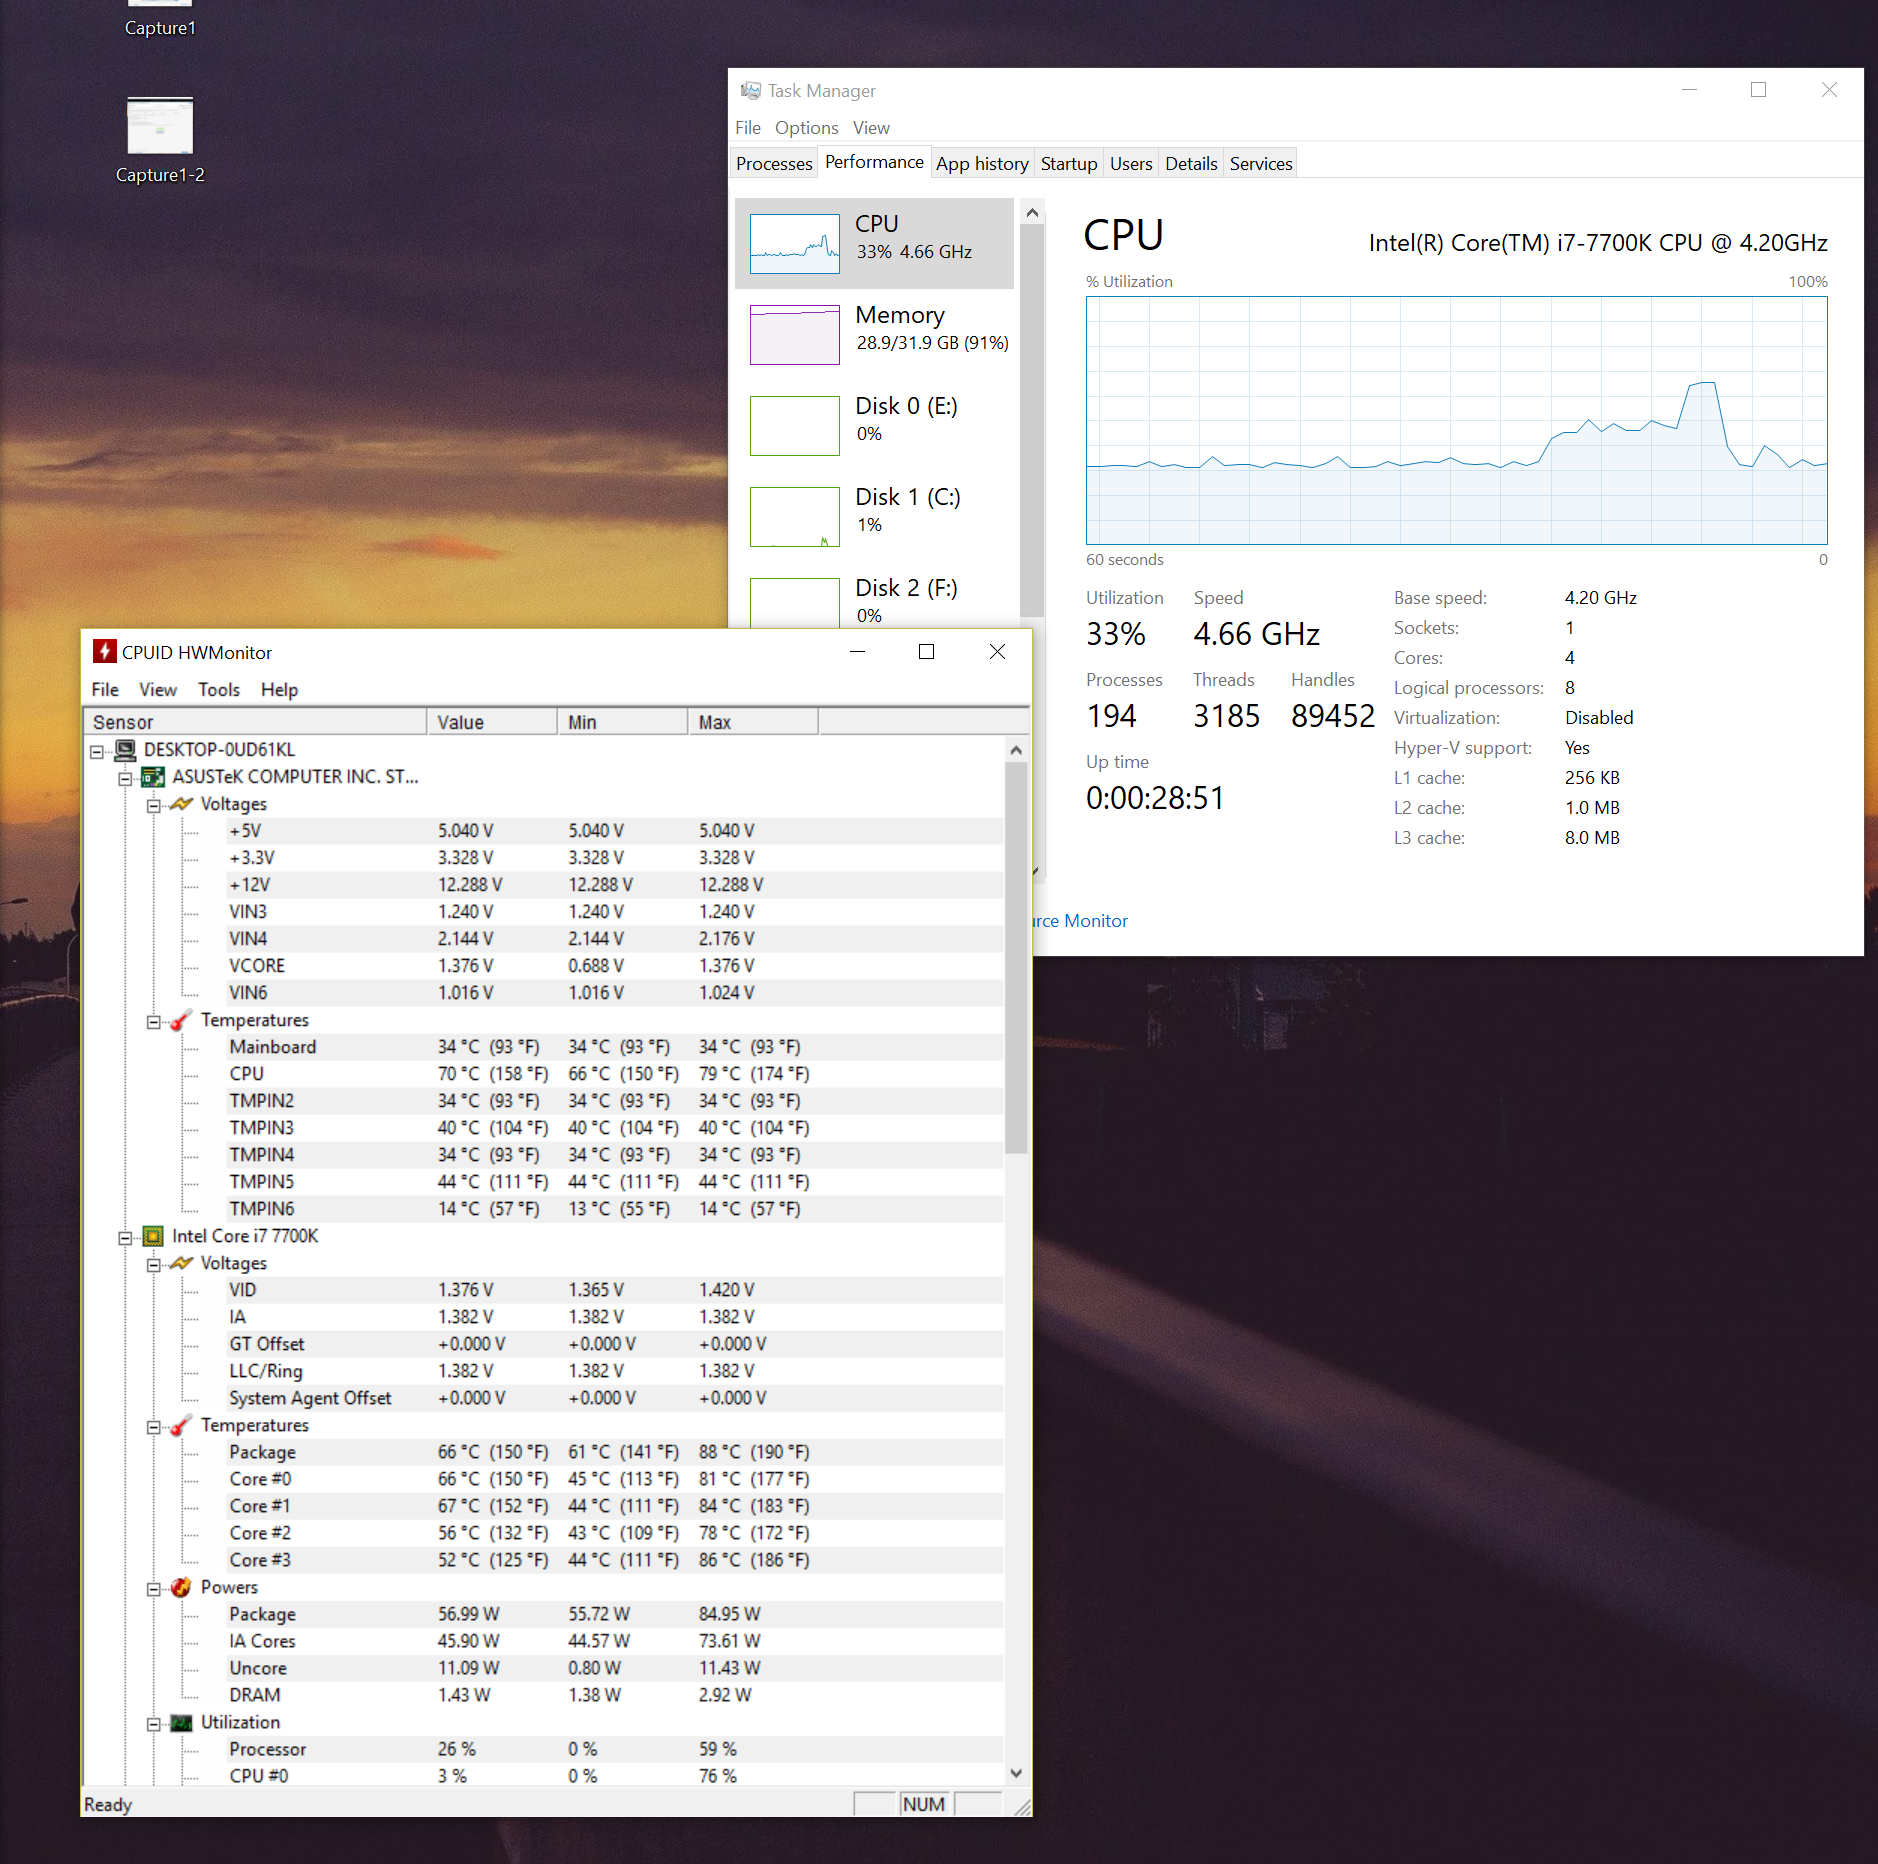
Task: Switch to the Processes tab
Action: coord(774,164)
